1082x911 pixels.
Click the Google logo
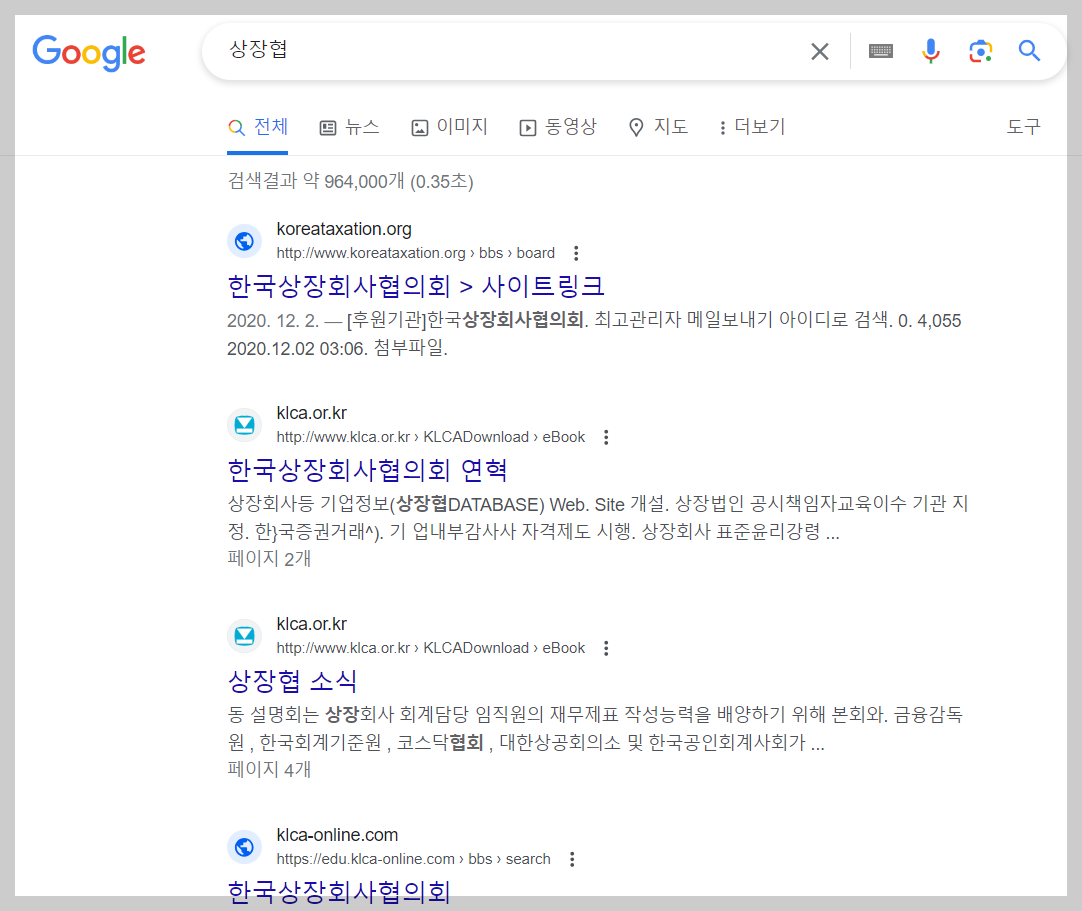pyautogui.click(x=89, y=52)
